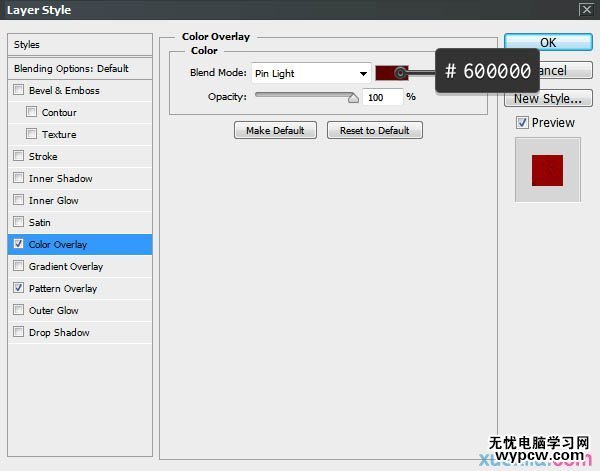Enable the Inner Glow checkbox
The image size is (600, 471).
click(18, 200)
